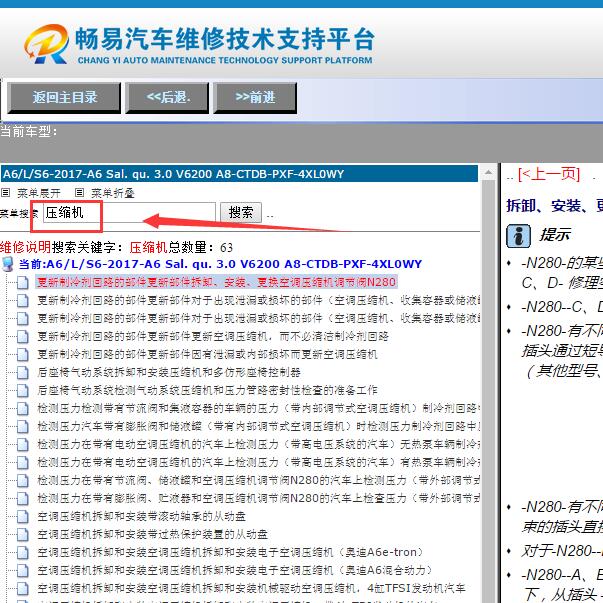Open 电动空调压缩机 item for 有热泵车辆
Image resolution: width=603 pixels, height=603 pixels.
click(258, 462)
